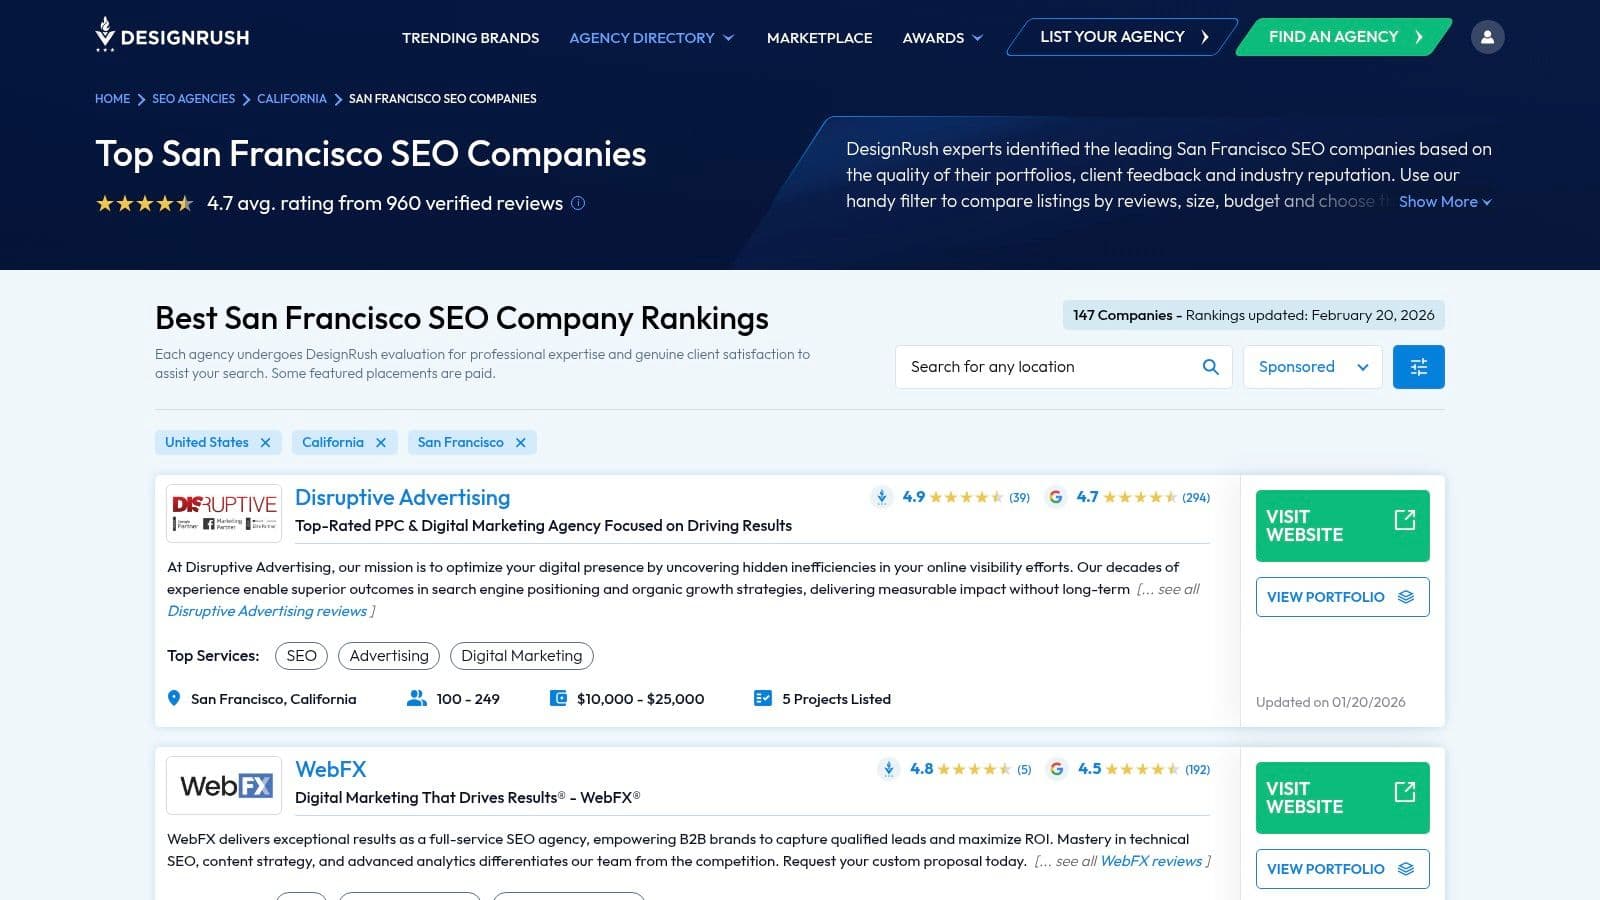Click the external link icon on Disruptive Advertising Visit Website
The width and height of the screenshot is (1600, 900).
pos(1405,520)
